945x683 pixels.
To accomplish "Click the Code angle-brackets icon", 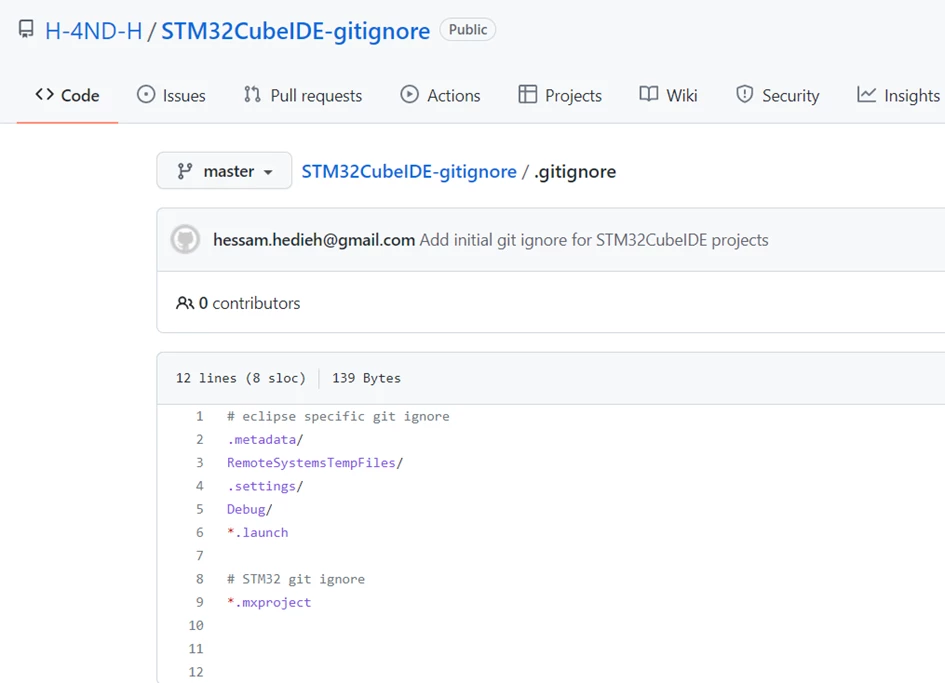I will click(45, 95).
